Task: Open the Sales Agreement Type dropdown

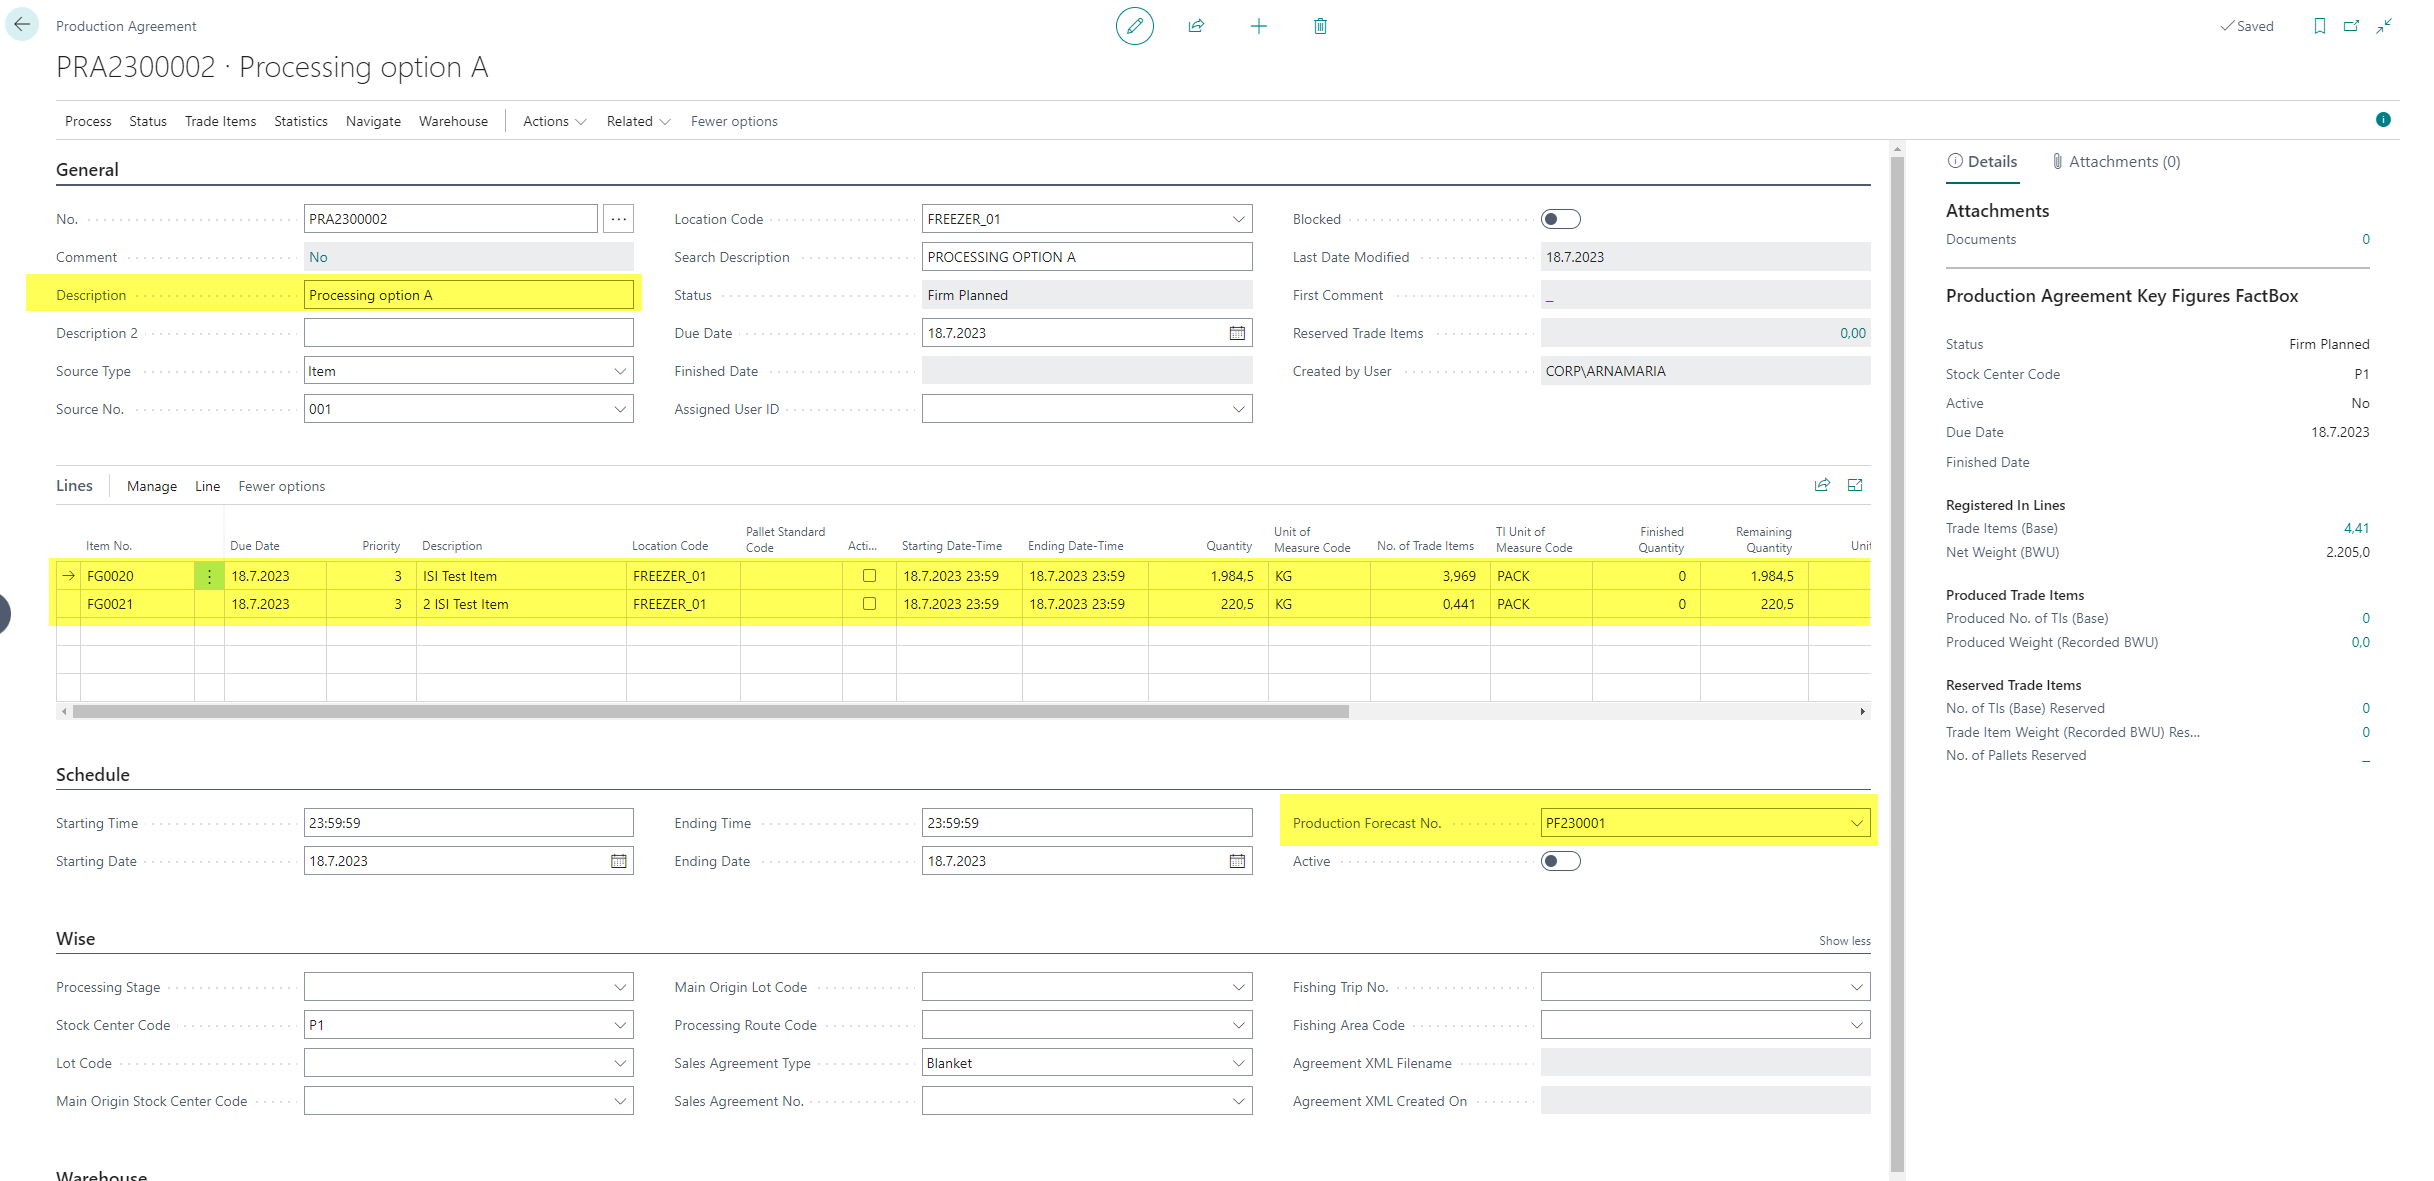Action: click(x=1238, y=1063)
